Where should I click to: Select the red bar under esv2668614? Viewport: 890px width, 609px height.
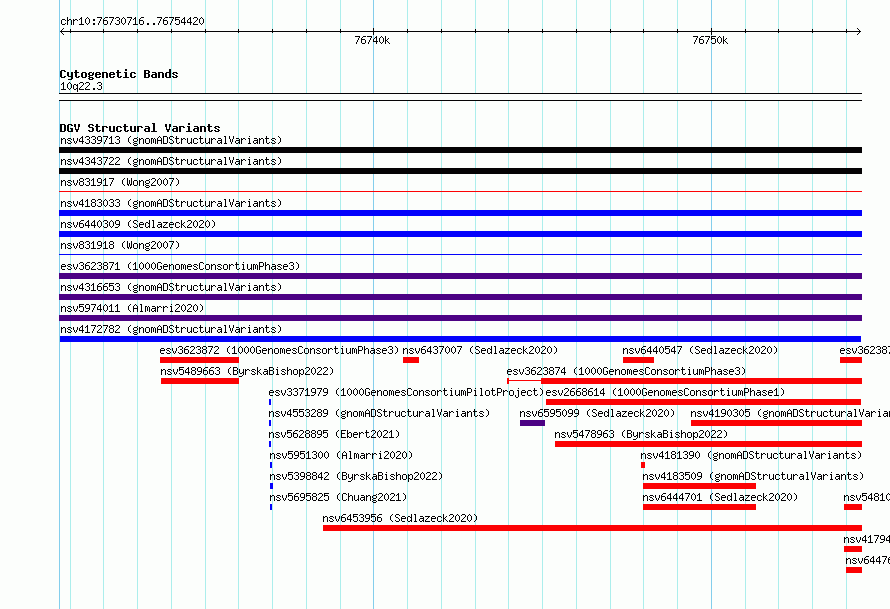[704, 402]
